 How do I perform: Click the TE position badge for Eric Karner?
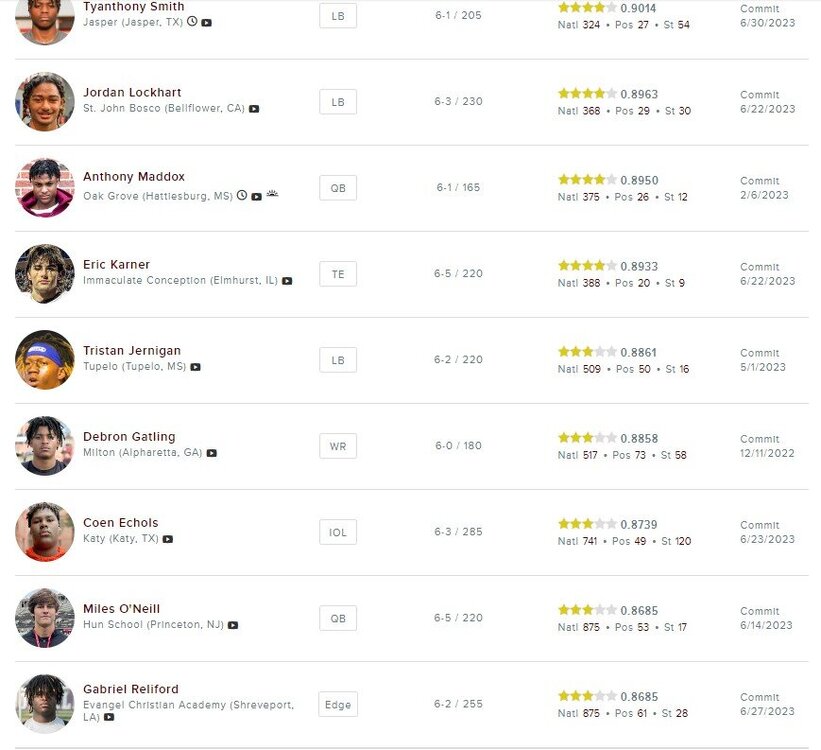[338, 274]
